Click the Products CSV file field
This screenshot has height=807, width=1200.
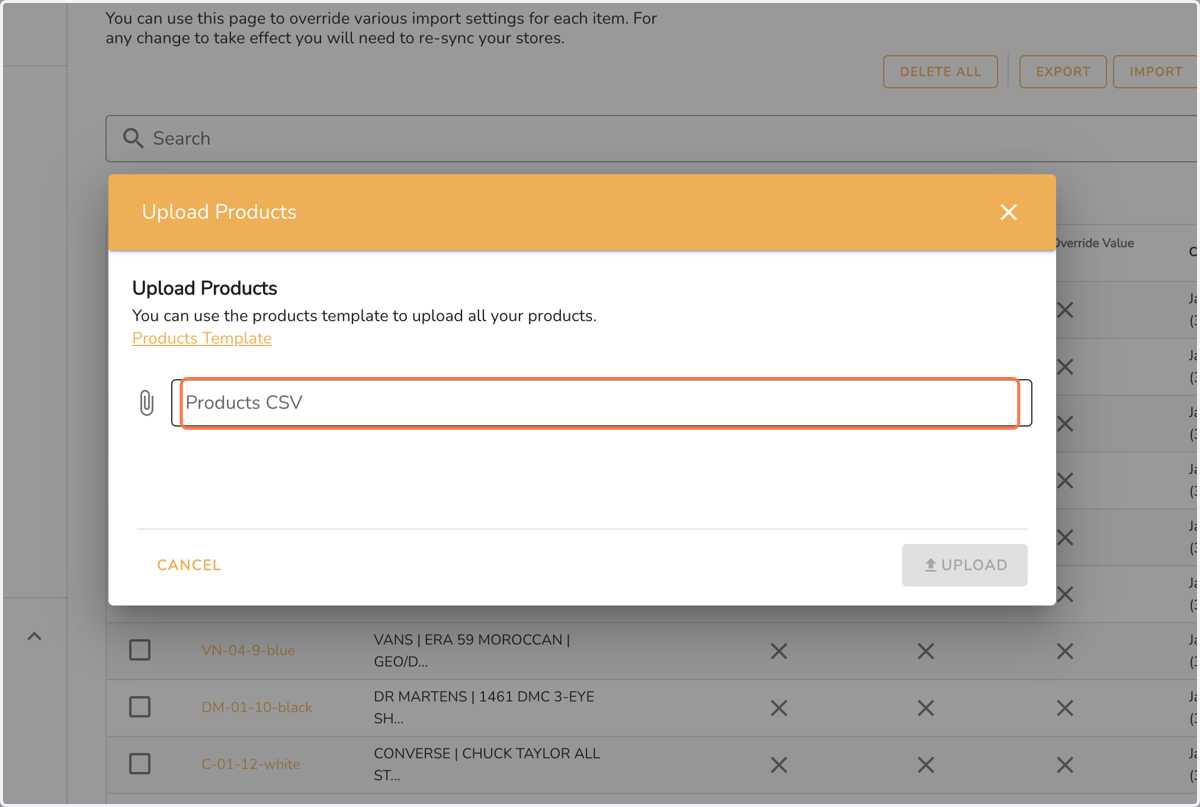tap(601, 403)
